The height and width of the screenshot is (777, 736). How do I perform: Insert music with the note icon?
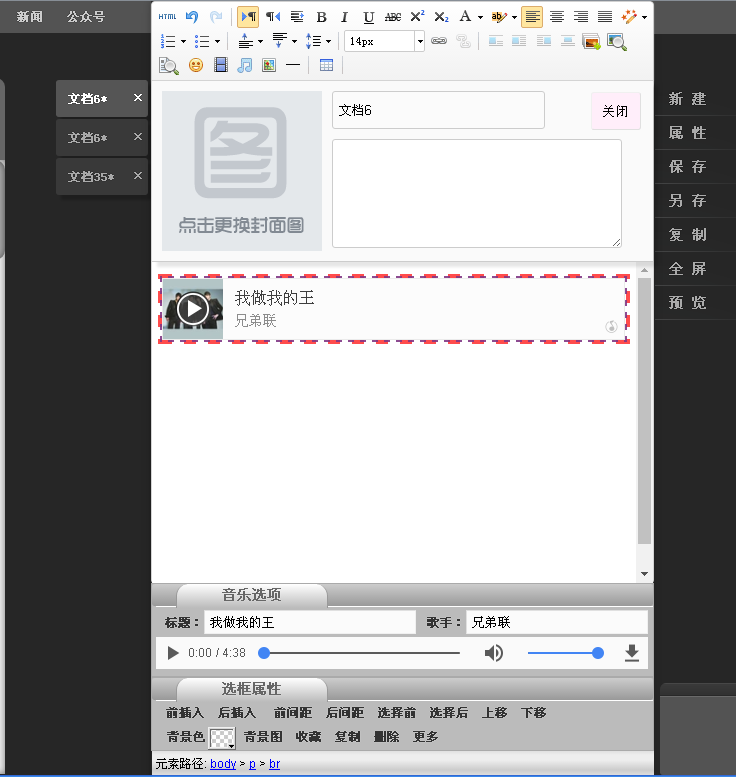coord(244,65)
